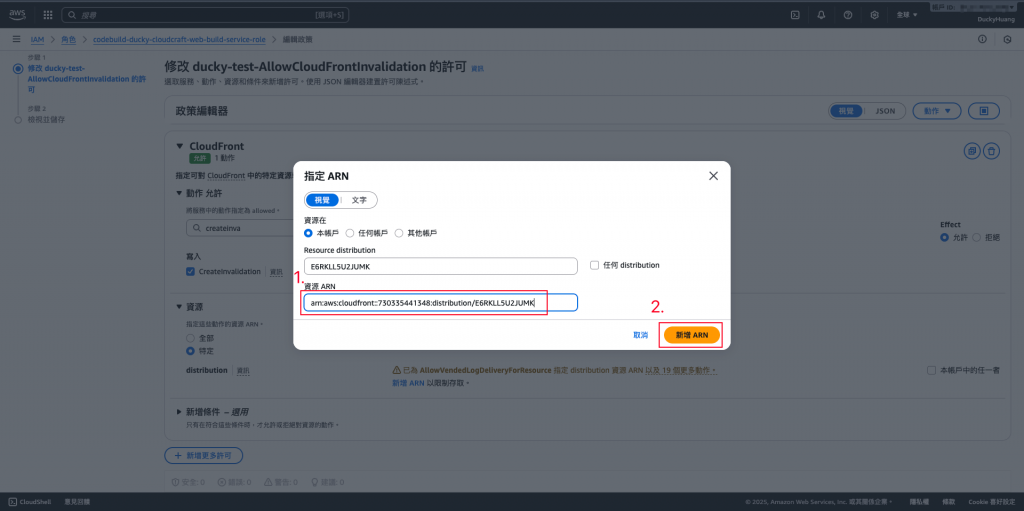
Task: Open the notifications bell
Action: click(x=822, y=14)
